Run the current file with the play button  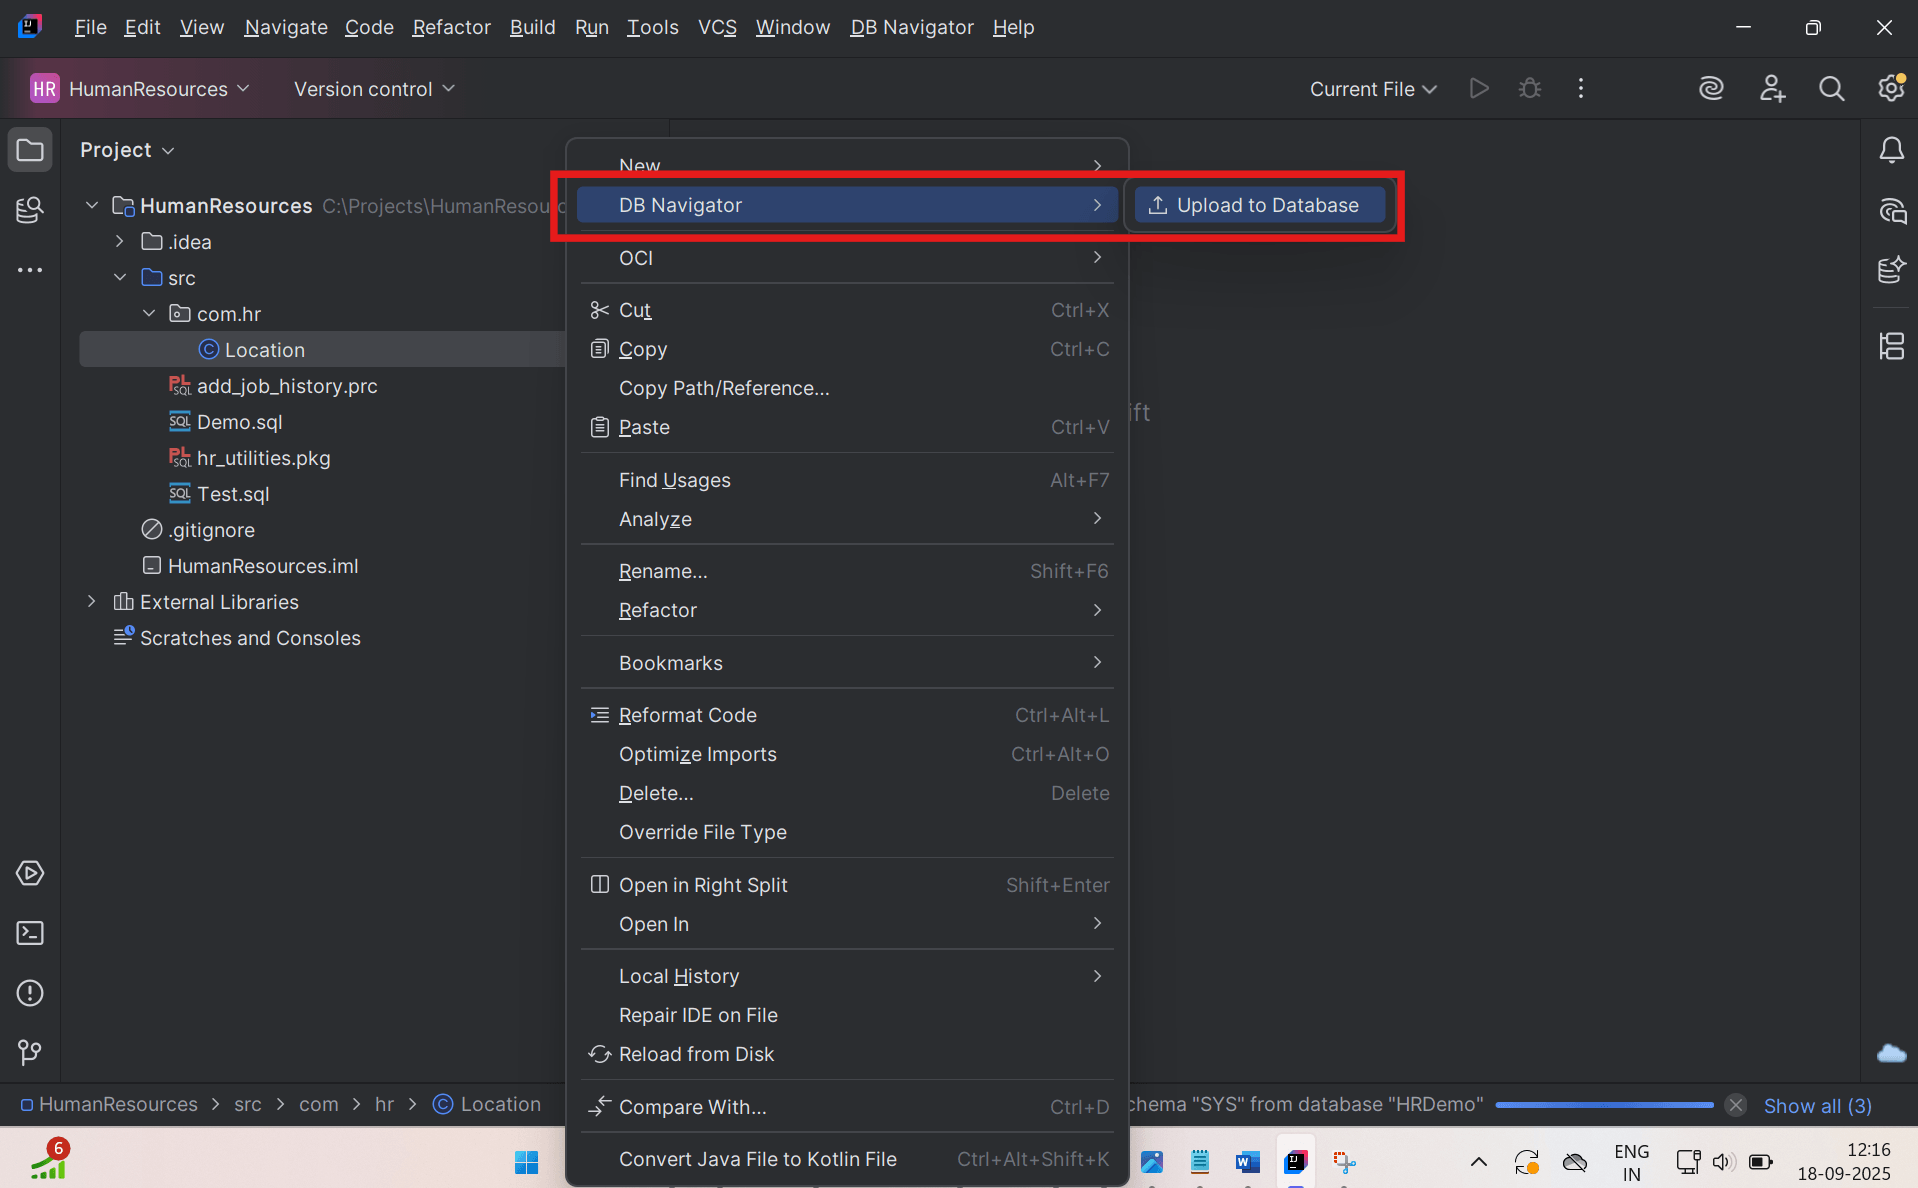[1479, 88]
